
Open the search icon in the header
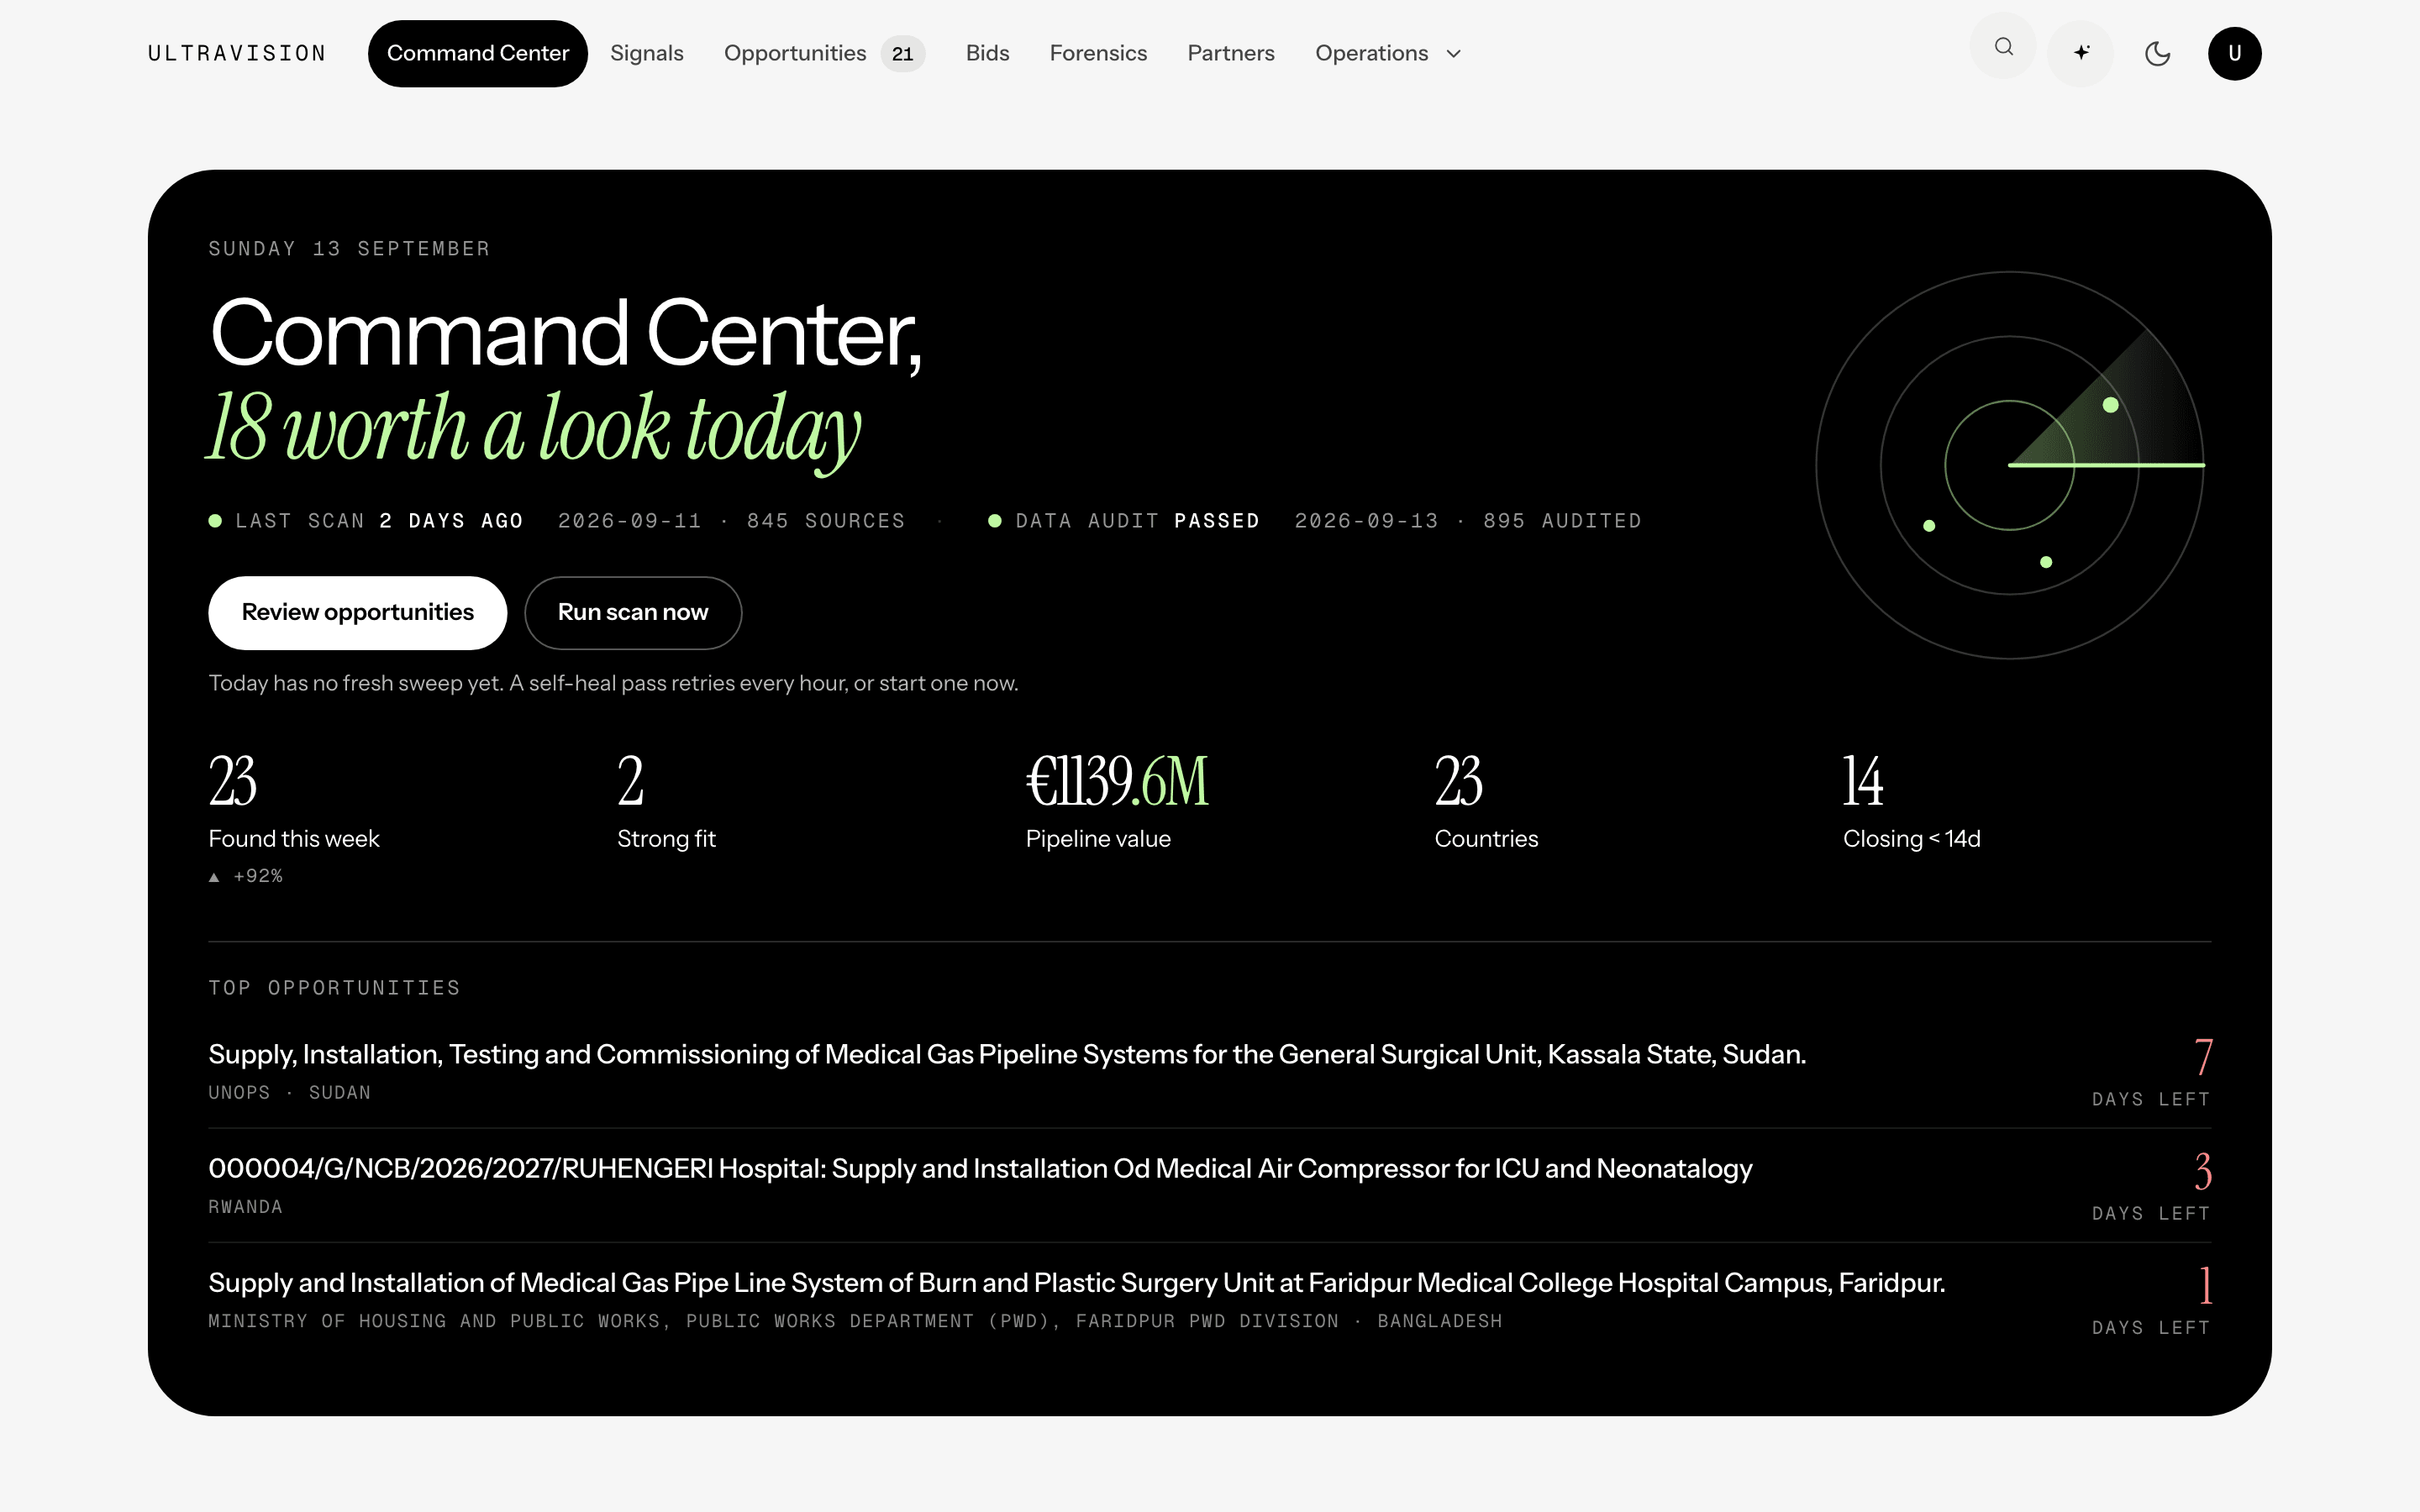coord(2003,47)
